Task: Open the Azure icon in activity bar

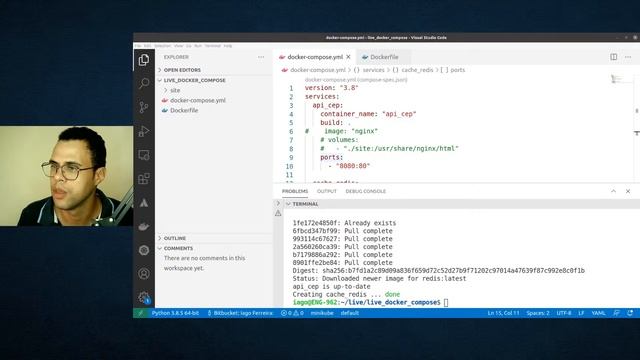Action: pyautogui.click(x=144, y=202)
